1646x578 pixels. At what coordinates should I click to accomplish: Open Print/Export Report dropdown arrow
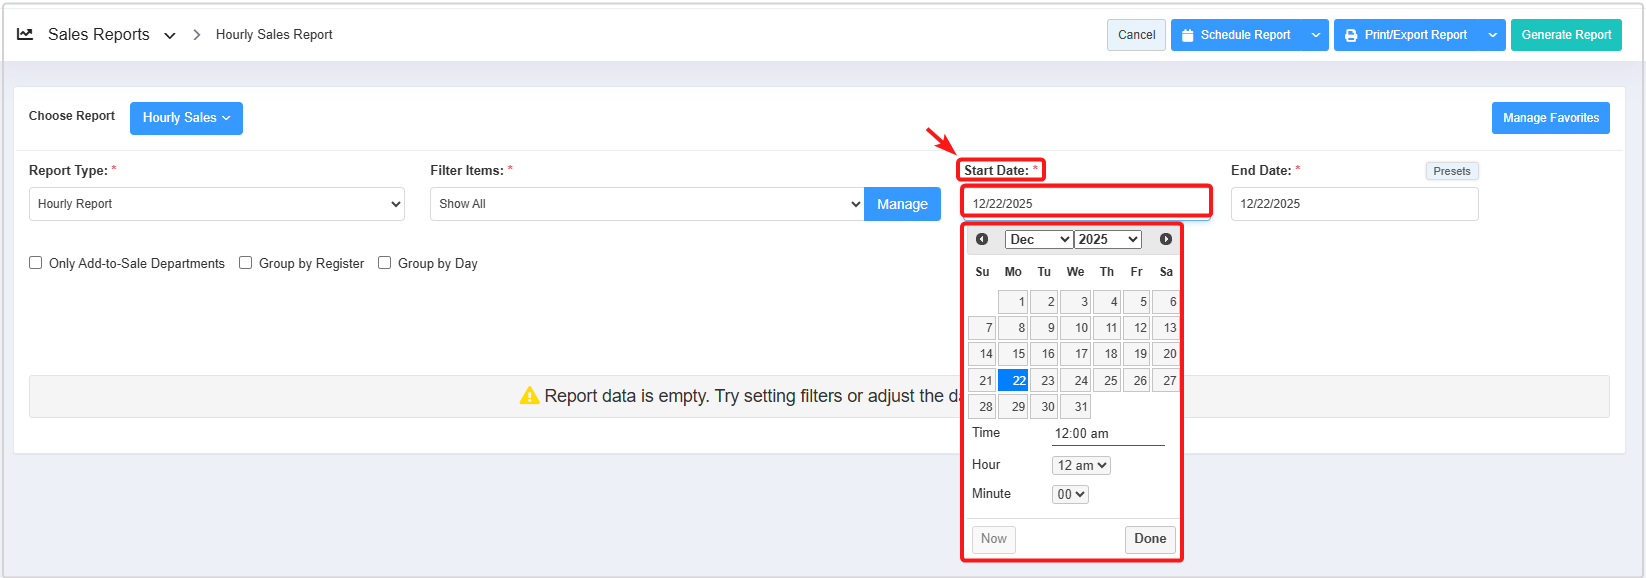1492,35
